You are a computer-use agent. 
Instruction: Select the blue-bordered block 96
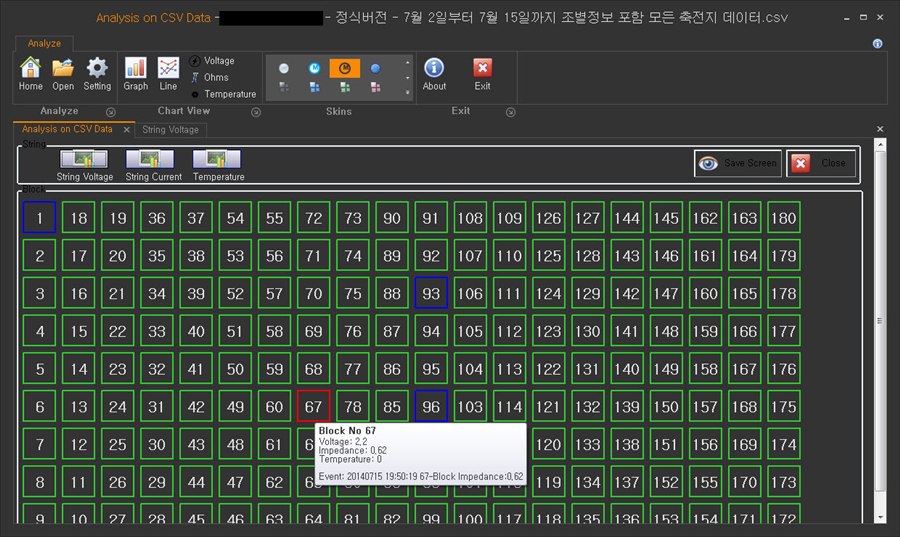click(431, 406)
